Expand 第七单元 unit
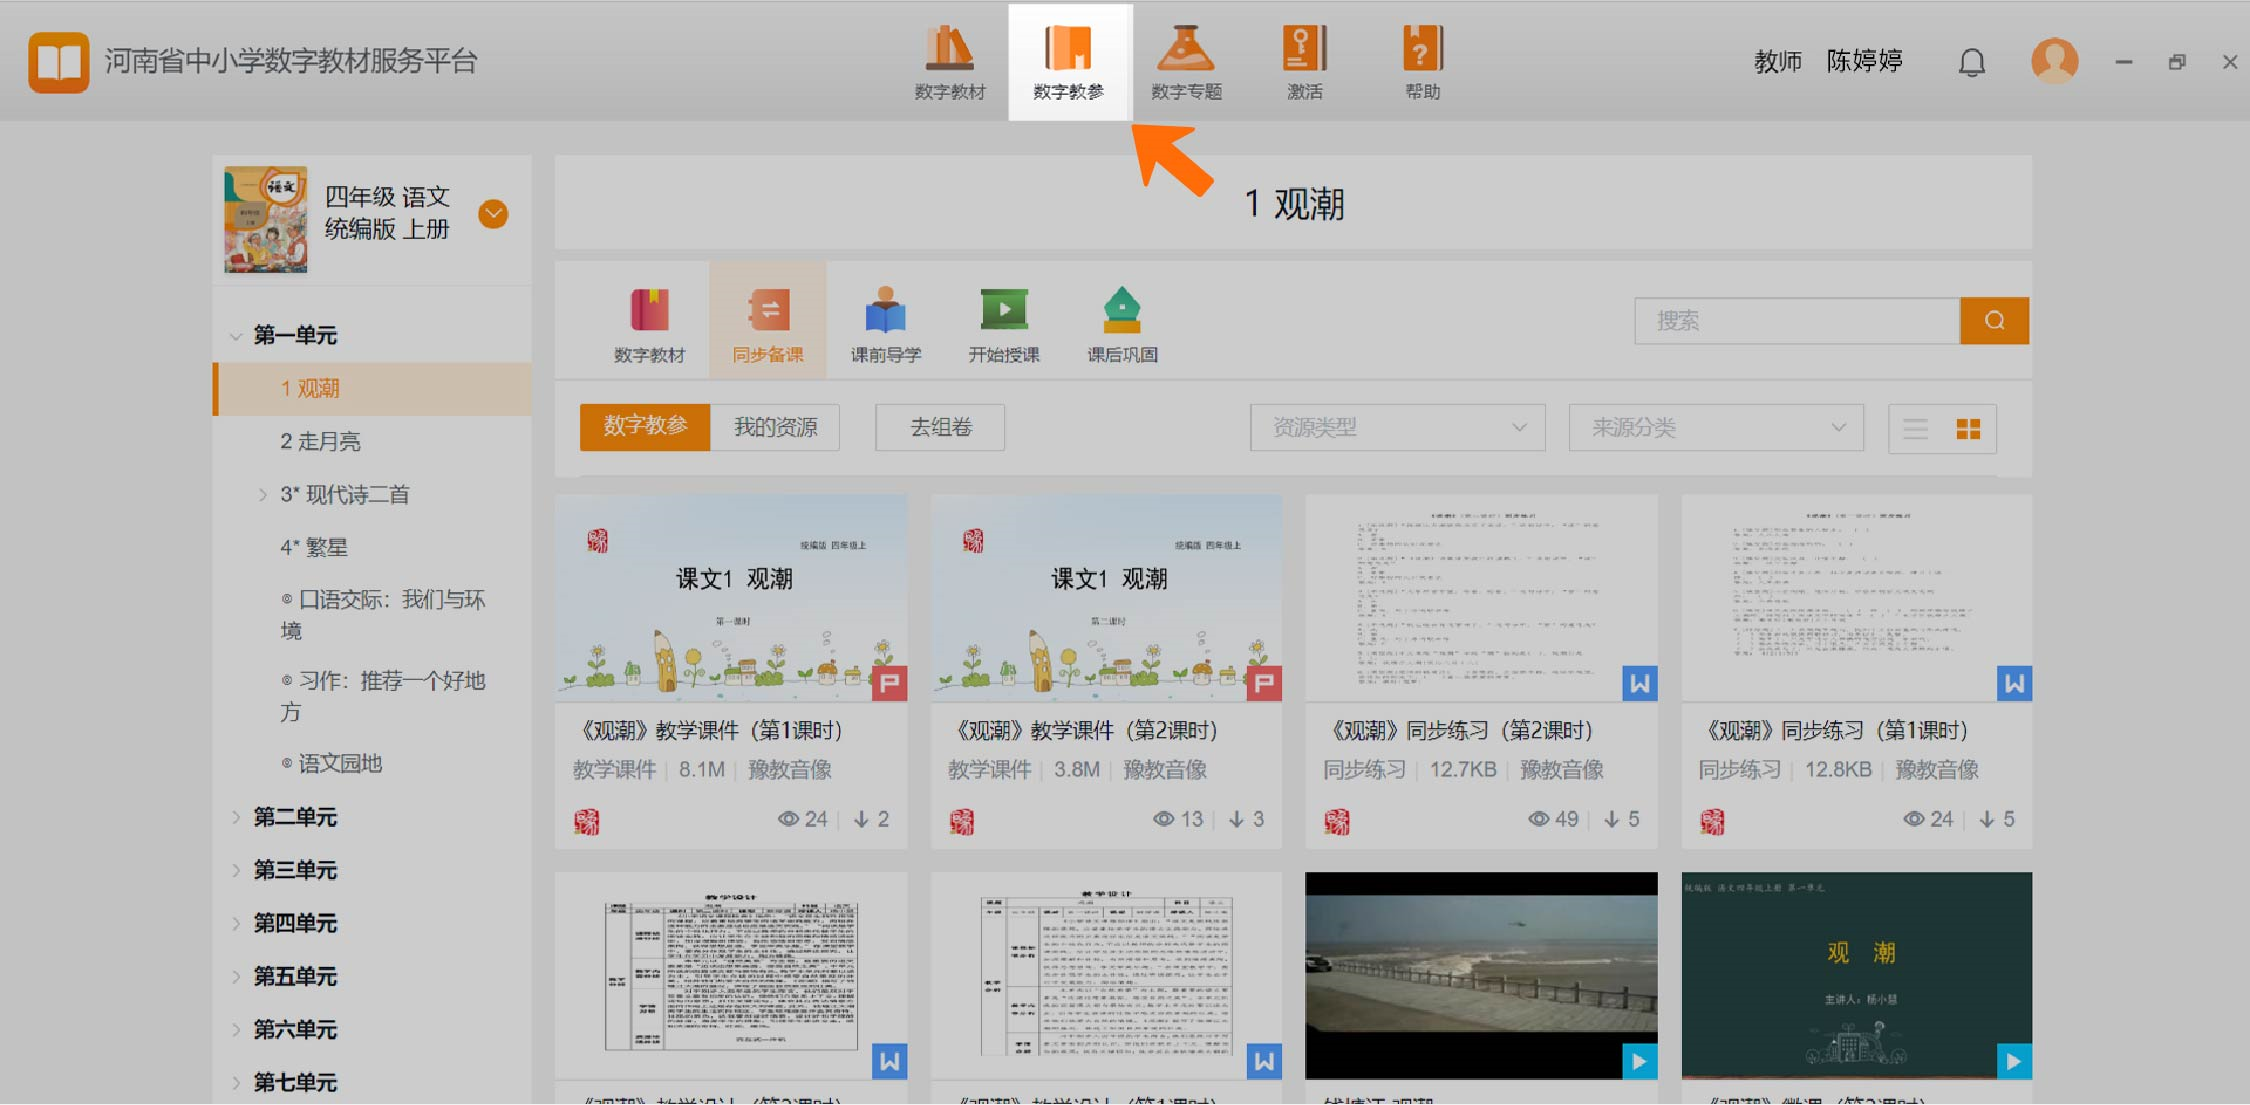 [x=236, y=1082]
